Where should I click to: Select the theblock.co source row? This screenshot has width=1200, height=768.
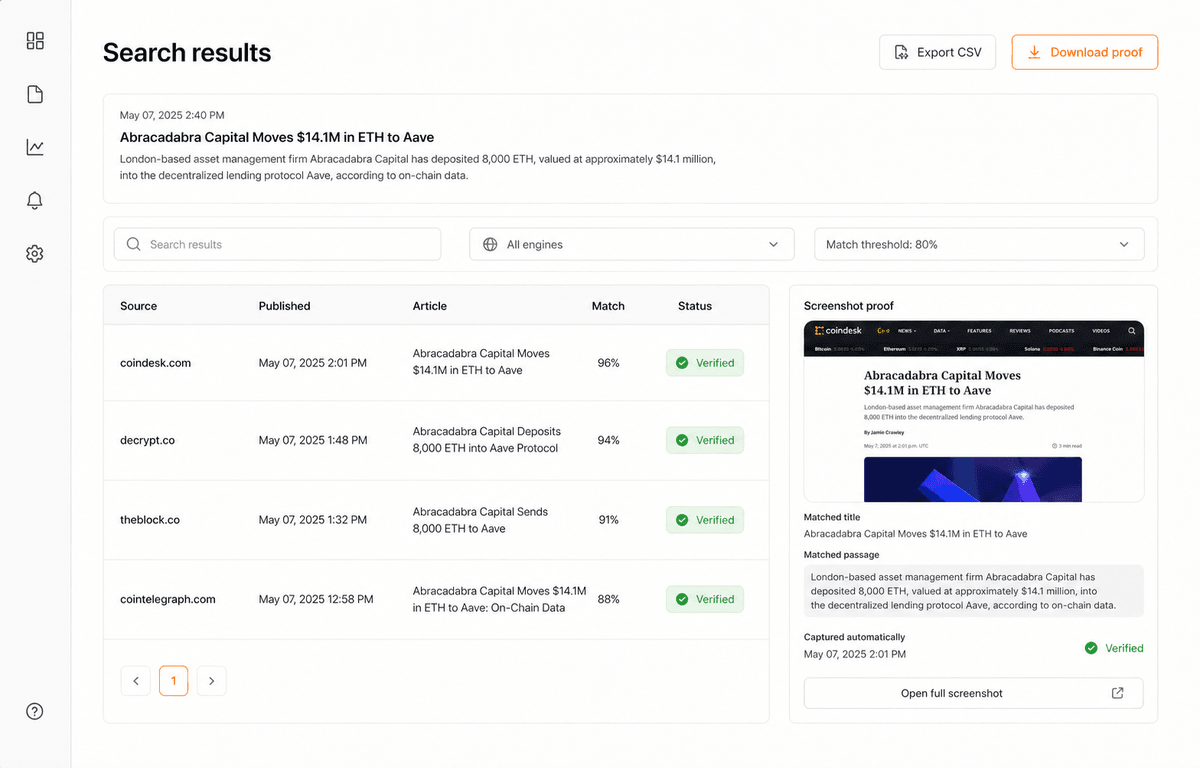coord(436,520)
